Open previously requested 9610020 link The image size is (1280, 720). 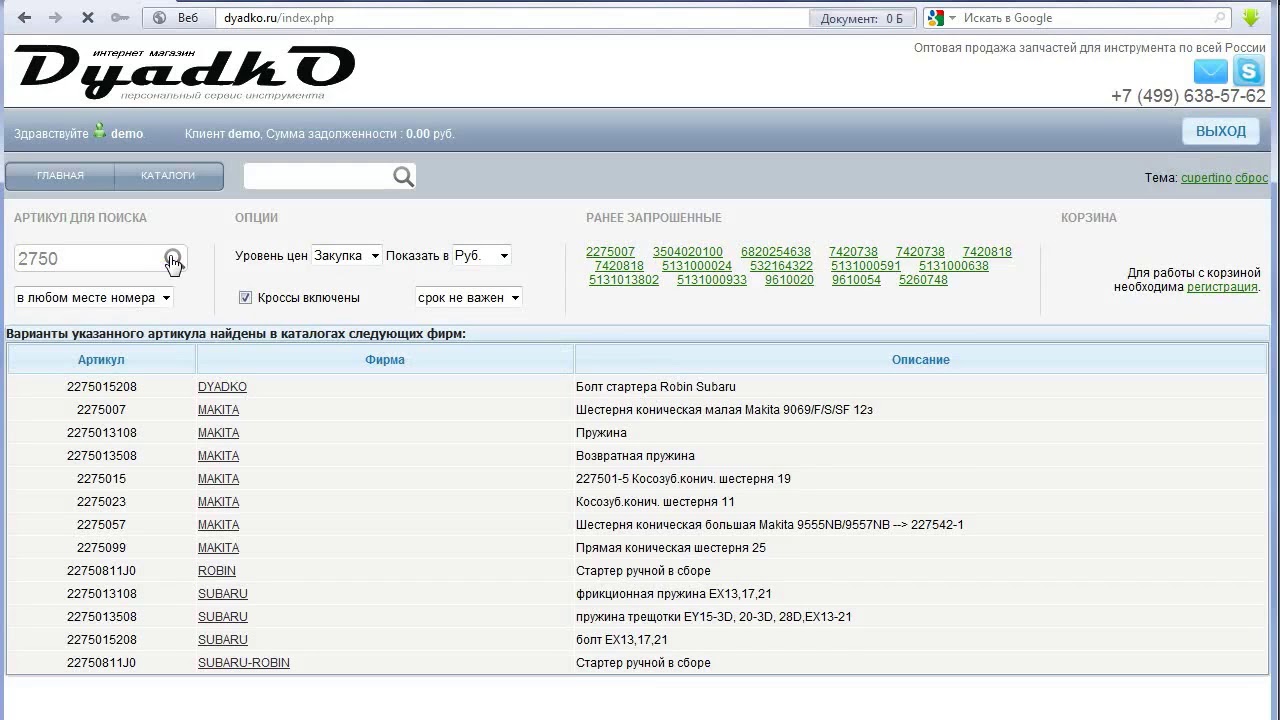point(789,280)
